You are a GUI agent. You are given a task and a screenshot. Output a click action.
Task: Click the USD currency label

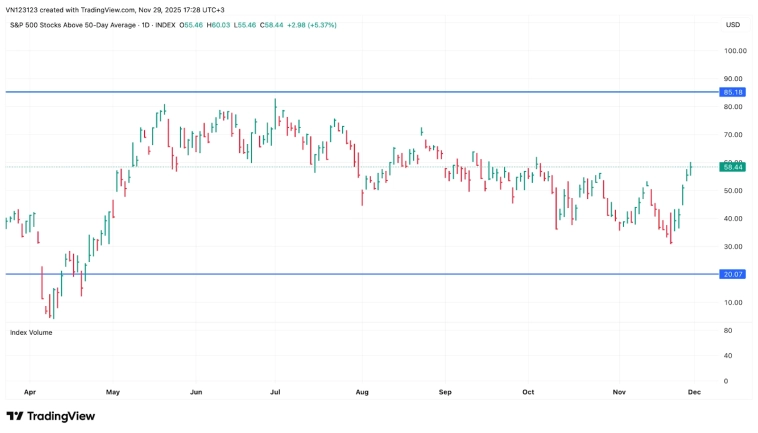coord(733,25)
